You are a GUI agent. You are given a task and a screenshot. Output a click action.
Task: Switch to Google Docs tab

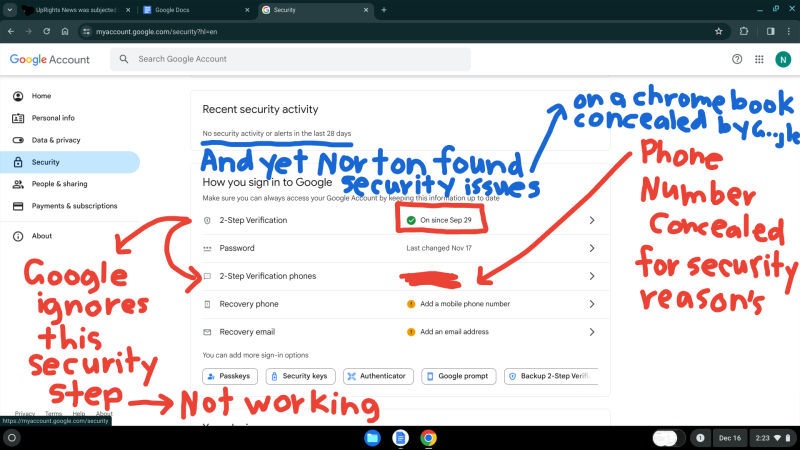pyautogui.click(x=196, y=10)
